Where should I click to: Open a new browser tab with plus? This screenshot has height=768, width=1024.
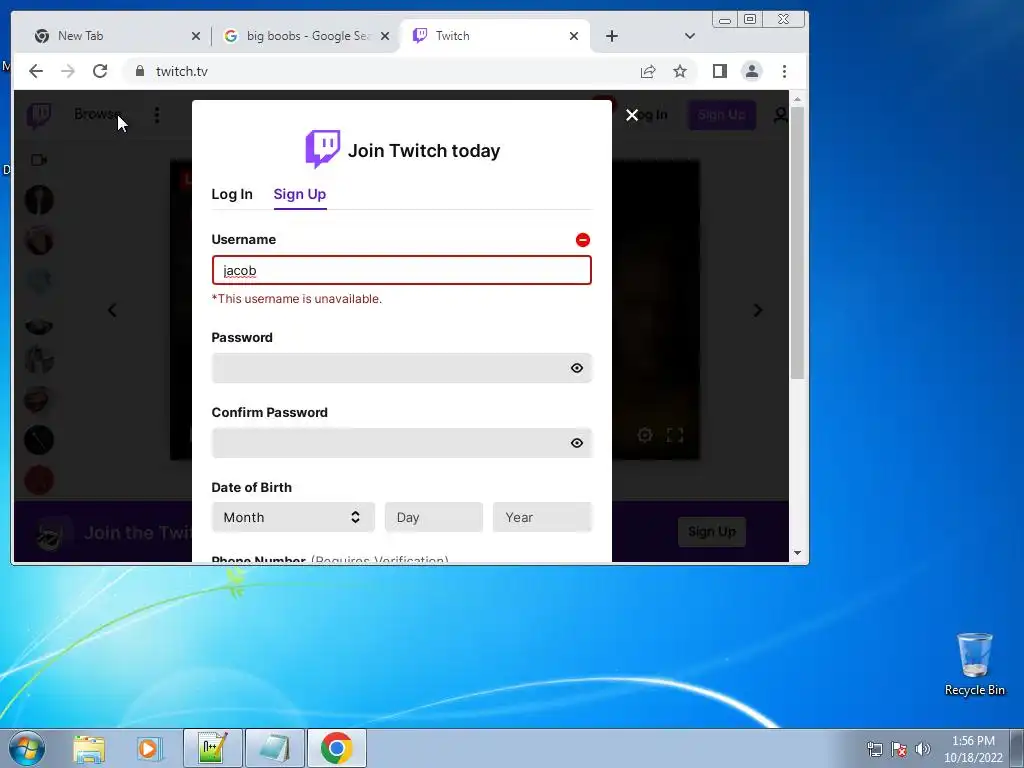coord(612,37)
